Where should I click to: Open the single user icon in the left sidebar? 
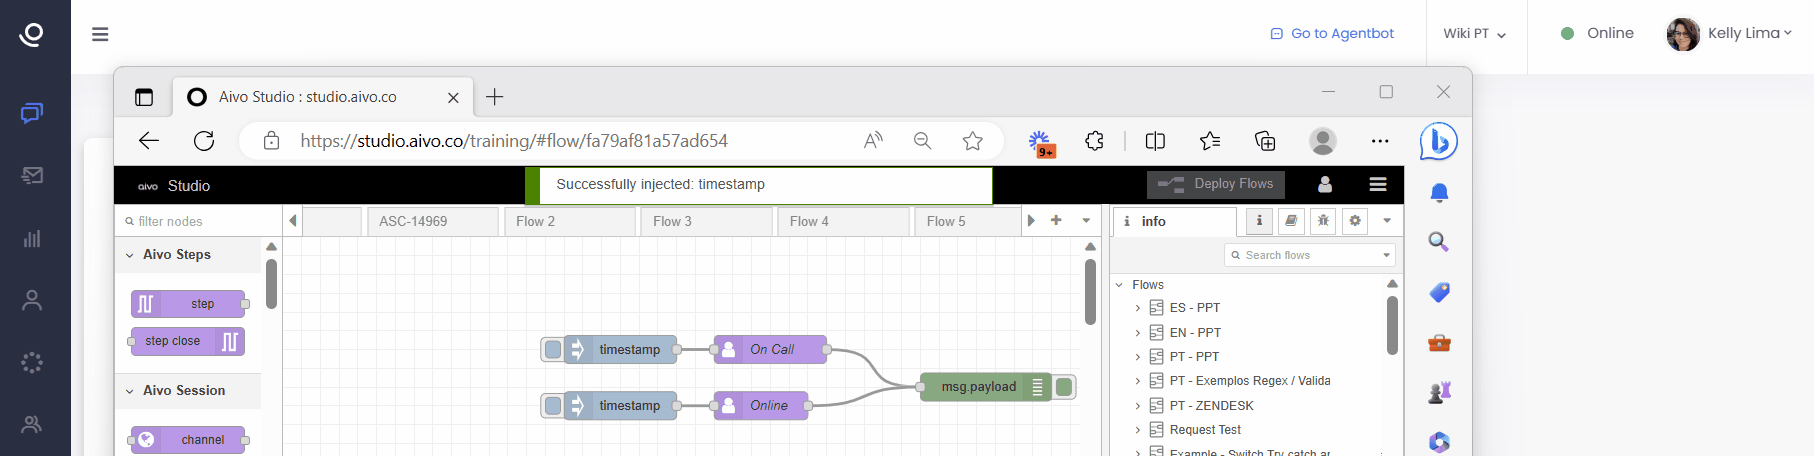(32, 300)
